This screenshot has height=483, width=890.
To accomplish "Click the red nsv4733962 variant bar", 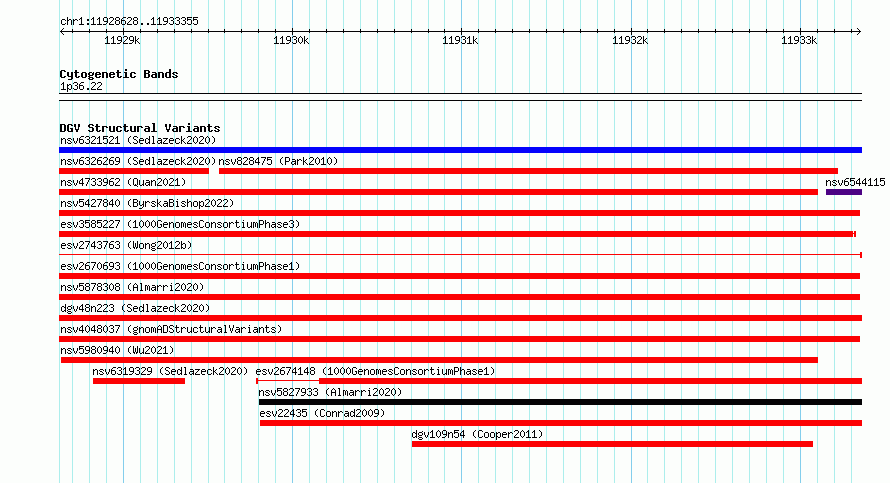I will click(438, 192).
